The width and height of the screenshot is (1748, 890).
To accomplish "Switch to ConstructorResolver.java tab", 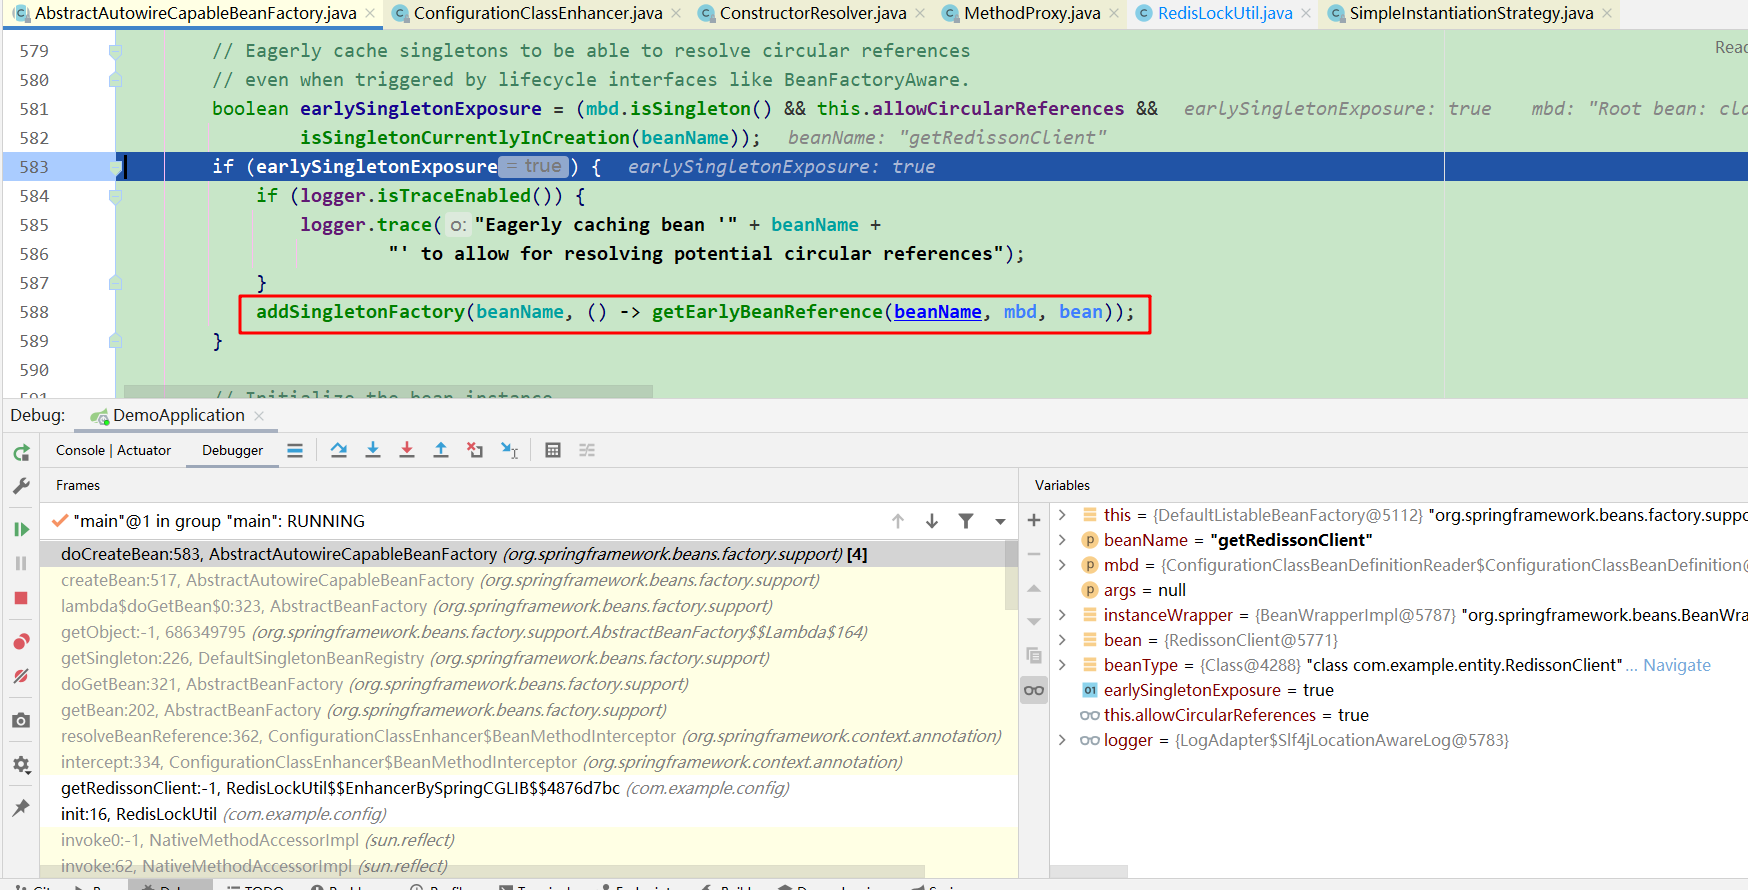I will point(813,13).
